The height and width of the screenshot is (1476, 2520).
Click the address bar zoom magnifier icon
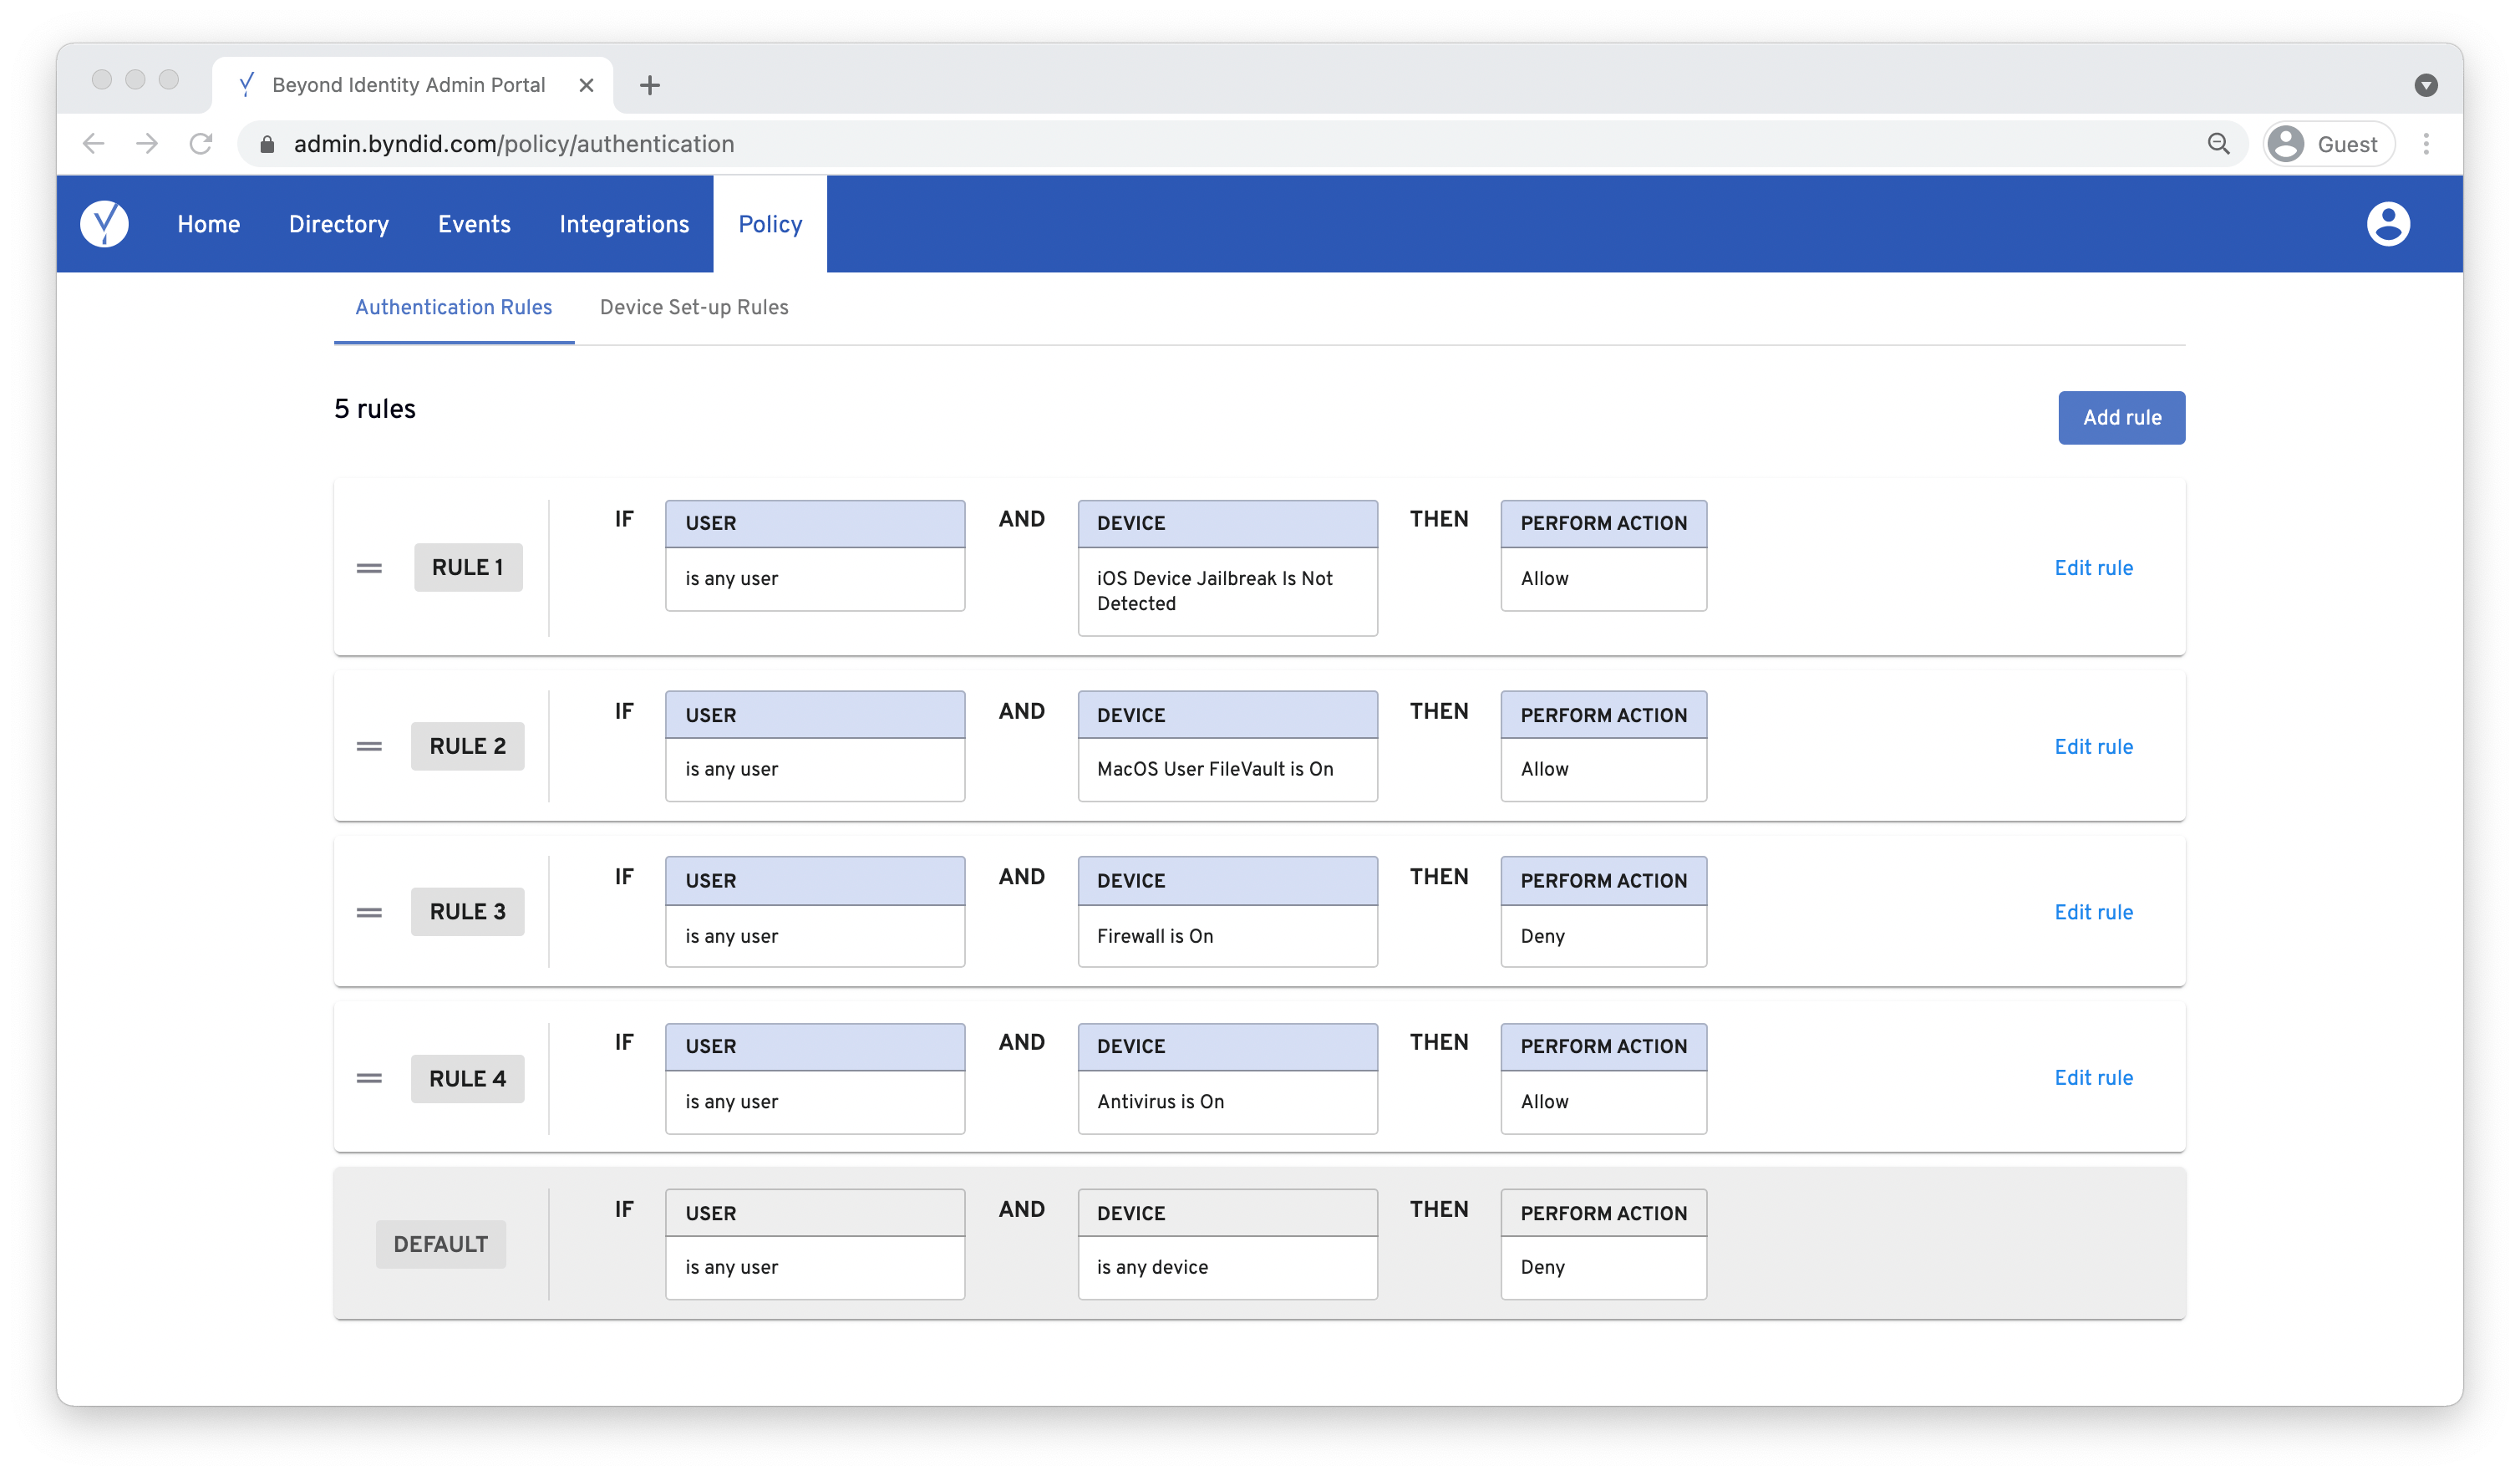click(2218, 144)
